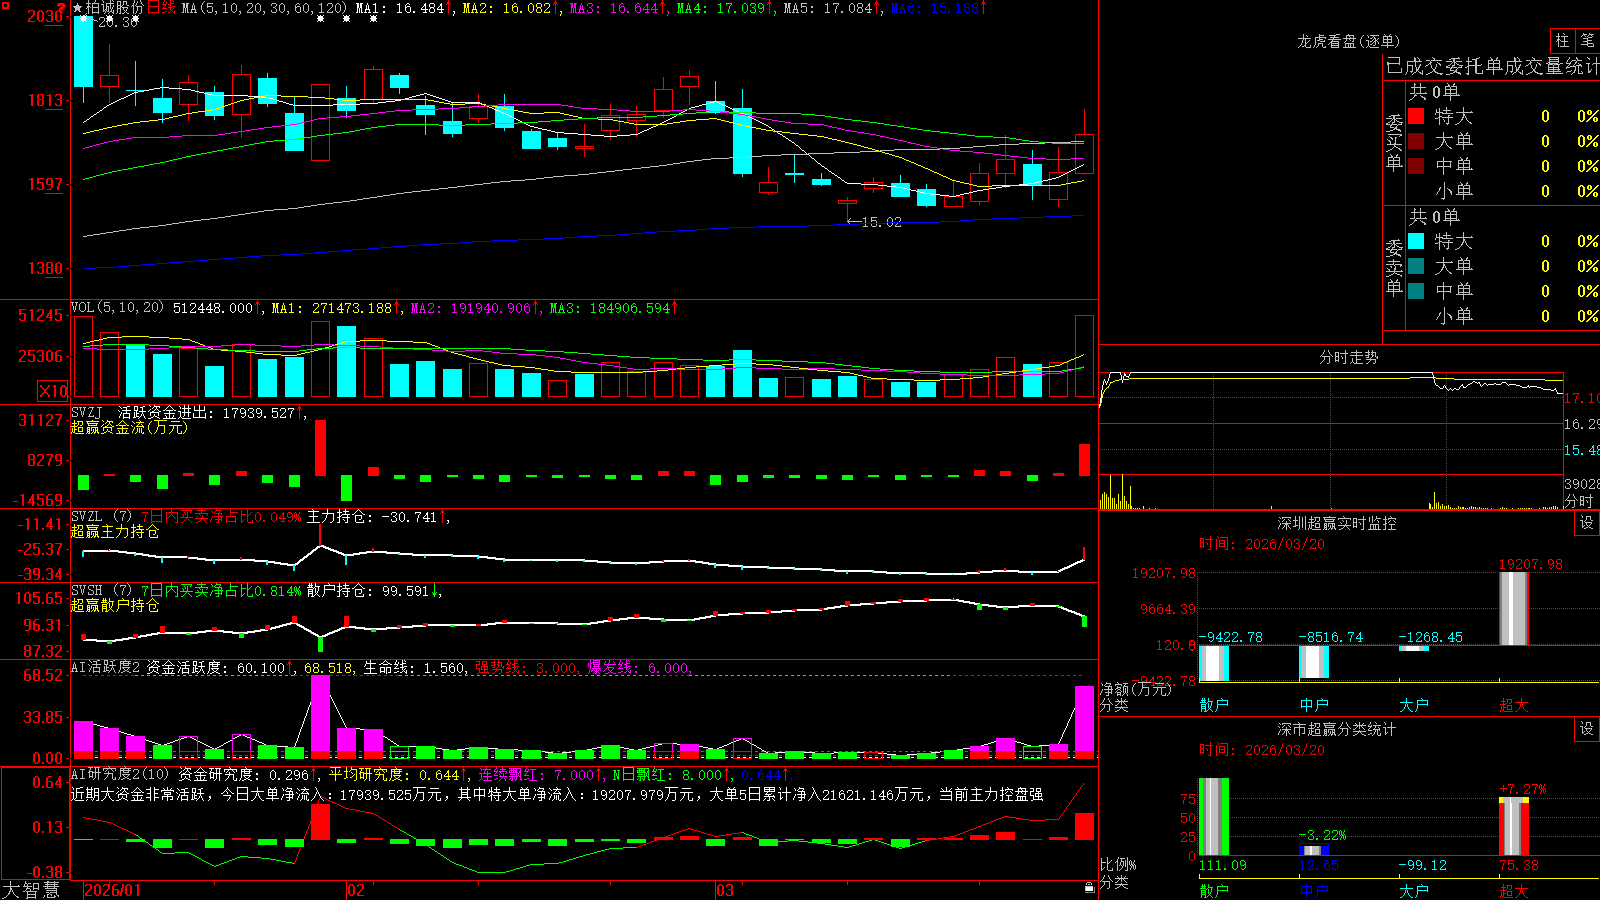
Task: Click the SVZL 主力持仓 indicator label
Action: click(260, 516)
